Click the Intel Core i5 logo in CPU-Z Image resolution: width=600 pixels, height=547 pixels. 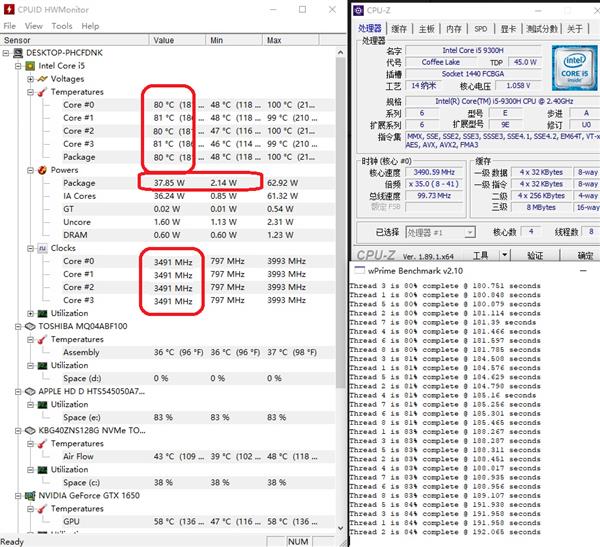click(574, 68)
